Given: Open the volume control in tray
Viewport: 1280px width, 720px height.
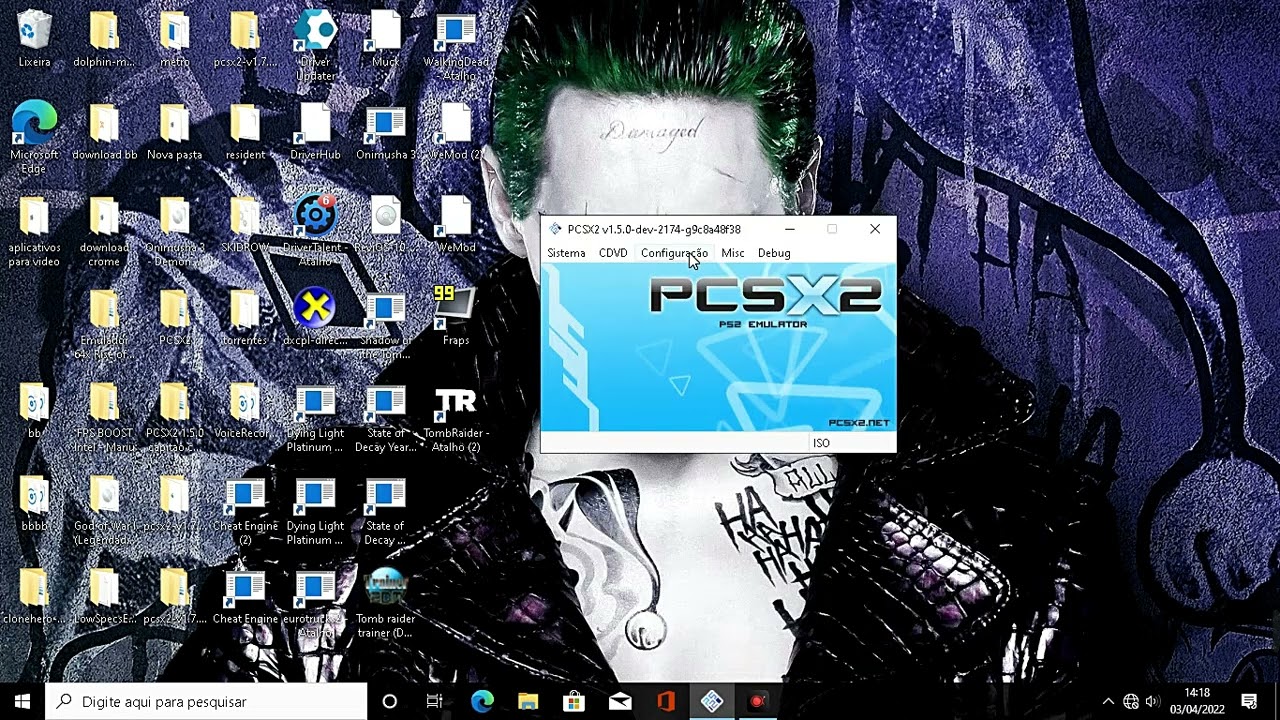Looking at the screenshot, I should point(1153,701).
